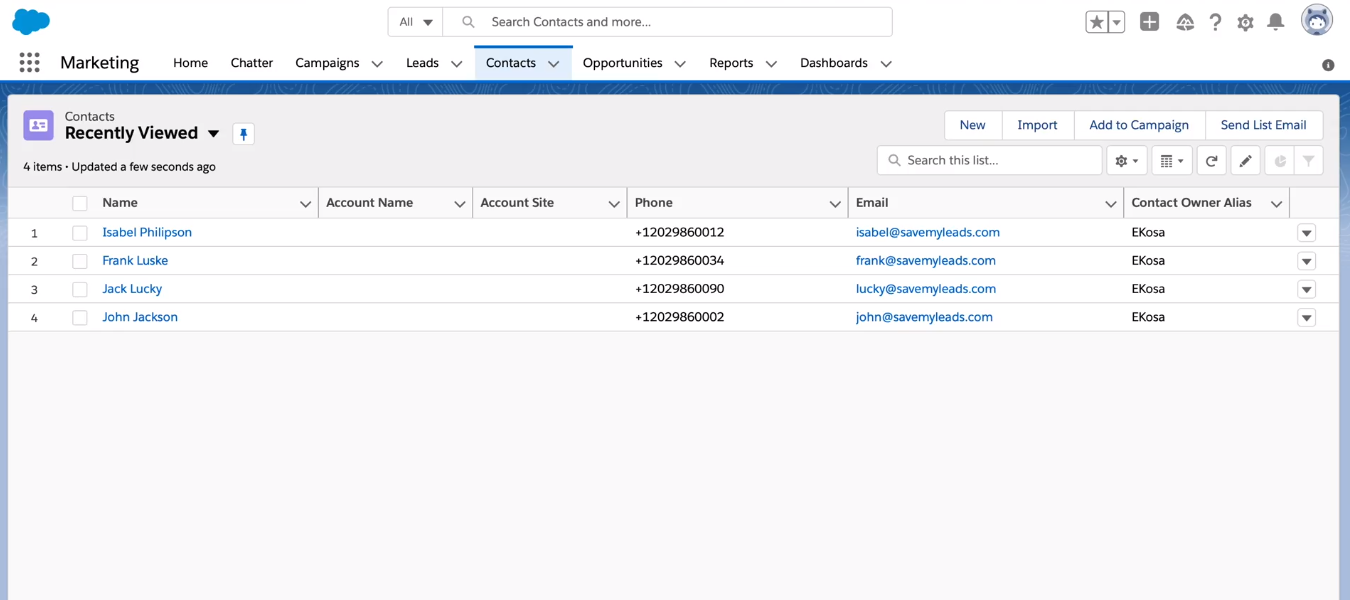Open List View Controls gear
Image resolution: width=1350 pixels, height=600 pixels.
tap(1127, 161)
